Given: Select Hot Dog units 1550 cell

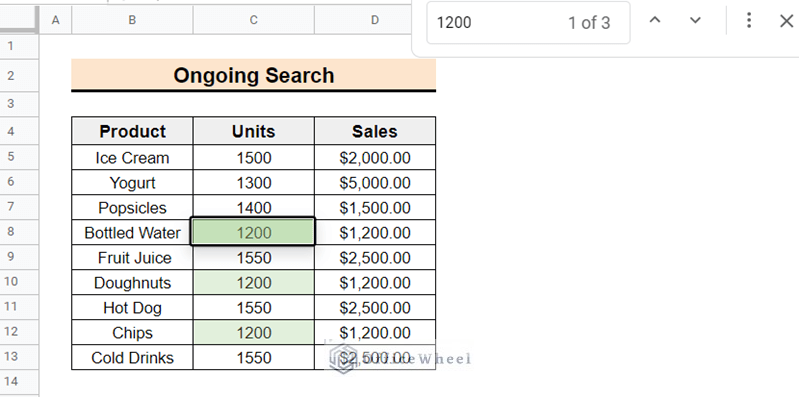Looking at the screenshot, I should pyautogui.click(x=253, y=307).
